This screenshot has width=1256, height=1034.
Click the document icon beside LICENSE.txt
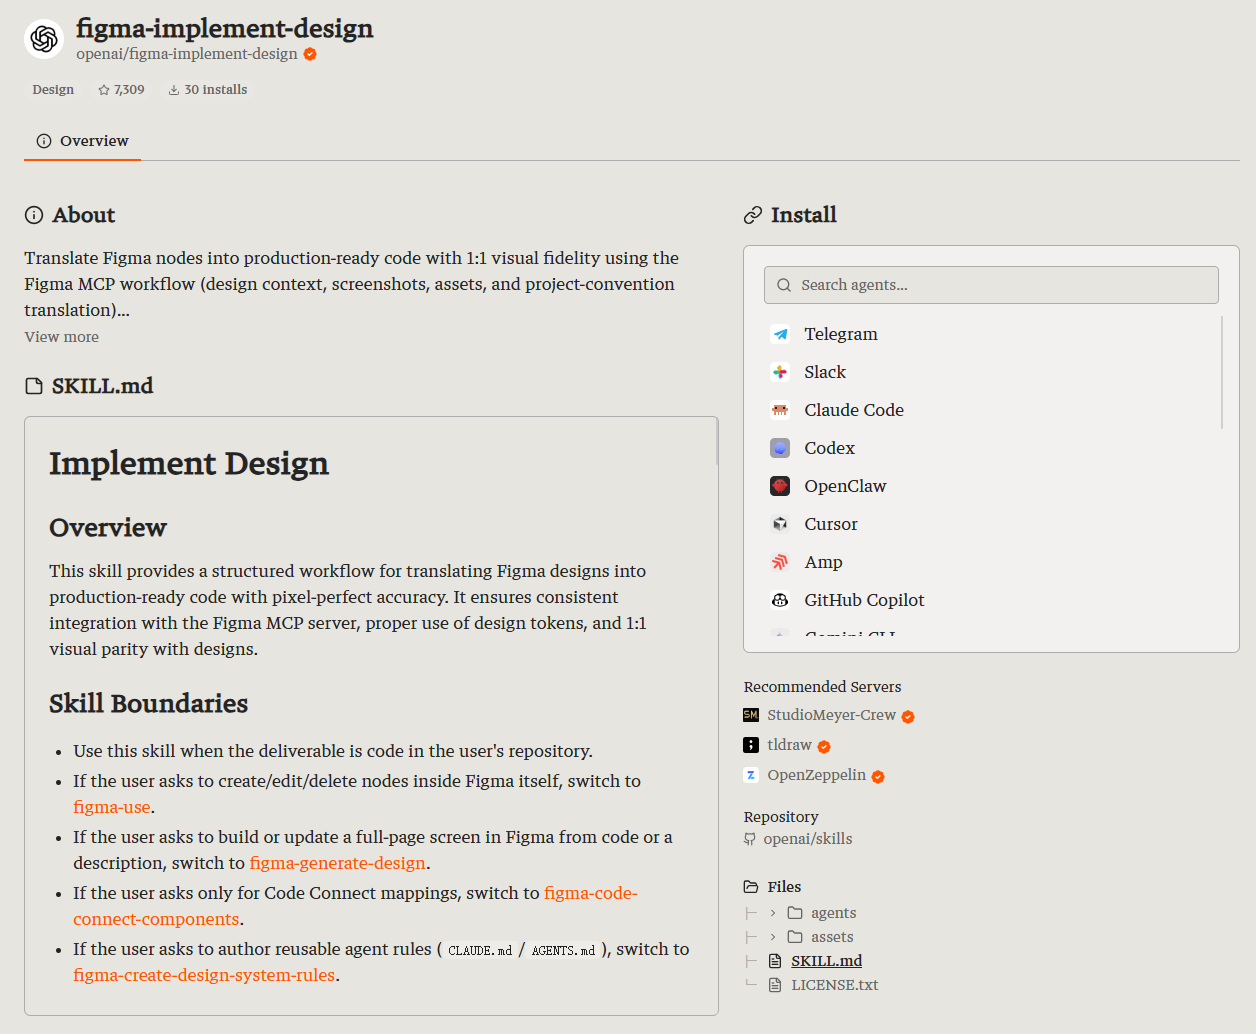tap(775, 985)
